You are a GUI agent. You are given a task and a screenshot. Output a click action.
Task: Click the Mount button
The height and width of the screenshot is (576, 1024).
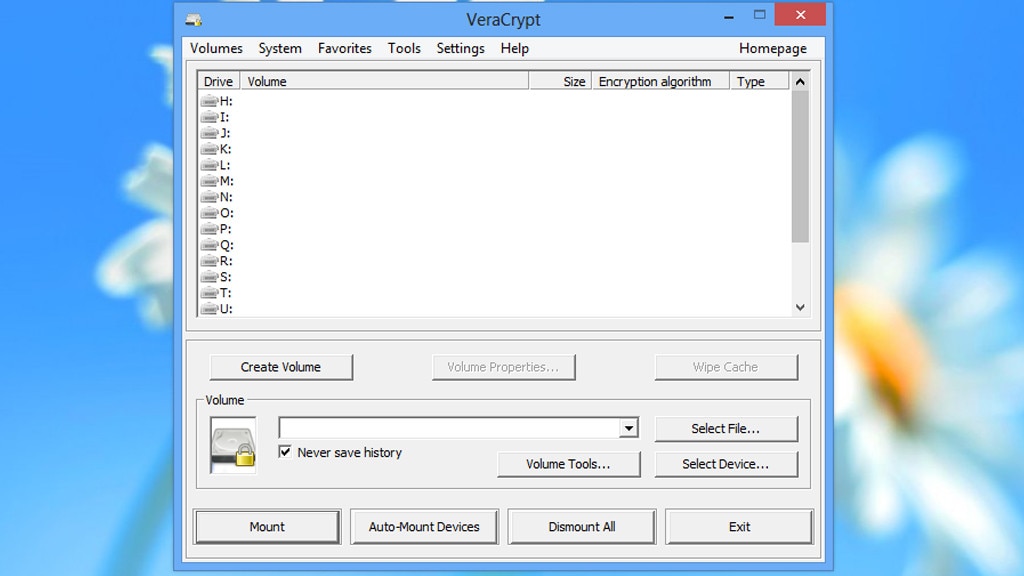point(267,526)
